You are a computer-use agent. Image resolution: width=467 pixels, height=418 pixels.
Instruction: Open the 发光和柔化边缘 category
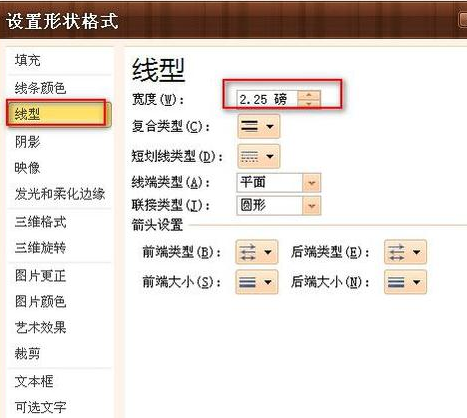(59, 194)
